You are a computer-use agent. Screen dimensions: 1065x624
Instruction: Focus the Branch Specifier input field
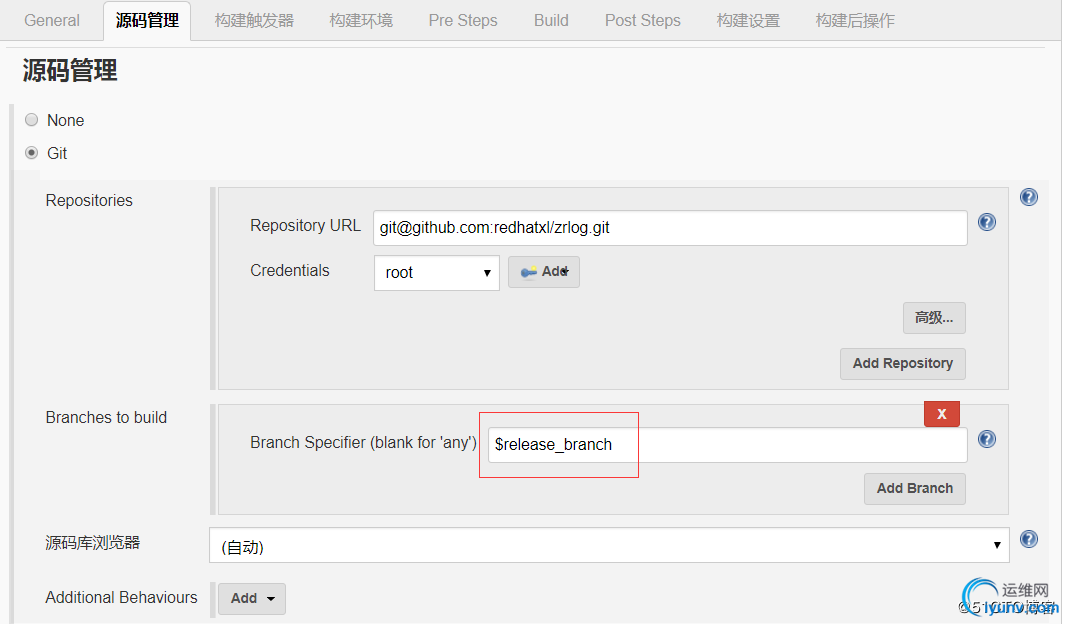[x=727, y=445]
